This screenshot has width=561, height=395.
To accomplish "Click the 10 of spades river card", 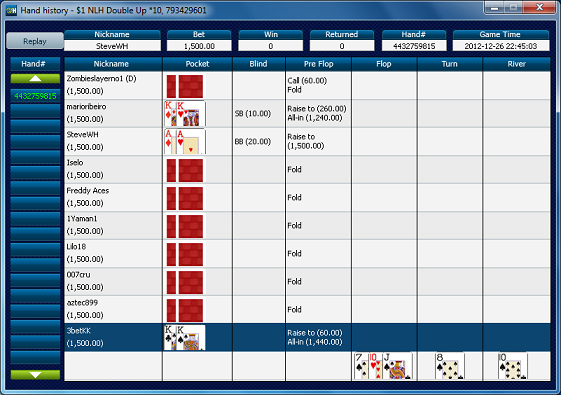I will pyautogui.click(x=512, y=366).
